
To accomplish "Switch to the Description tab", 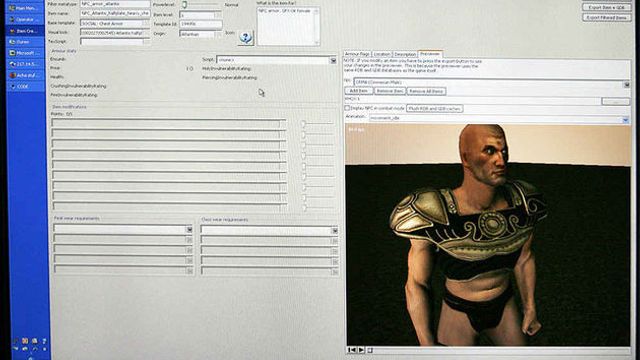I will [x=405, y=54].
